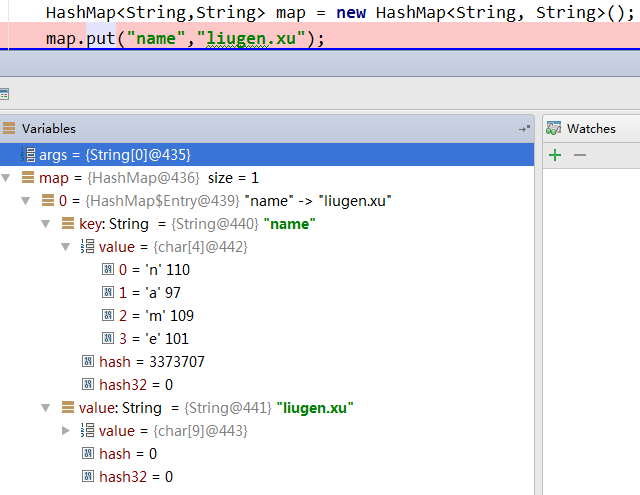Click the Variables panel header icon
The width and height of the screenshot is (640, 495).
(x=9, y=129)
